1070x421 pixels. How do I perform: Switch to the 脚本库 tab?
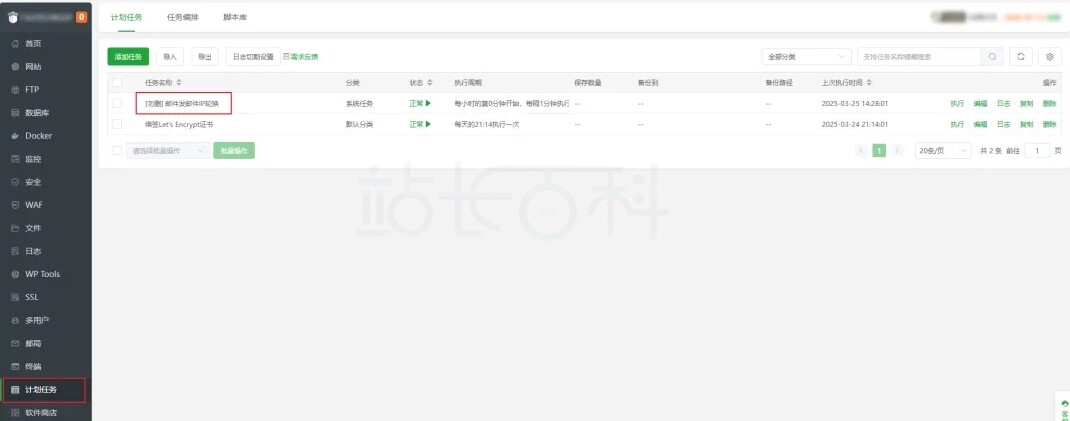234,17
